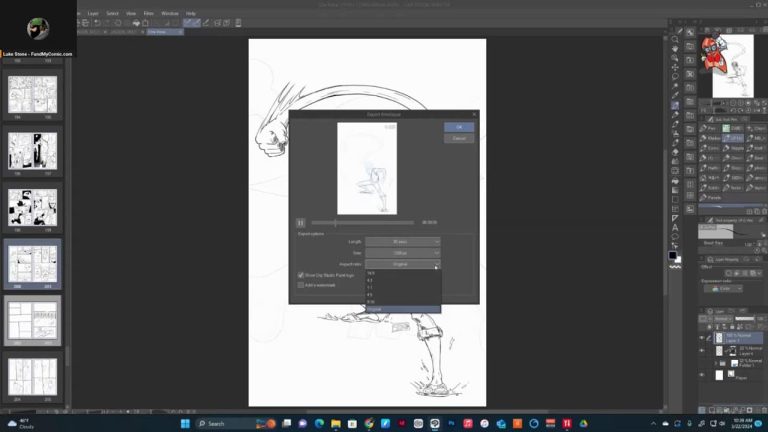Hide the Paper layer using eye icon
The width and height of the screenshot is (768, 432).
pos(702,376)
